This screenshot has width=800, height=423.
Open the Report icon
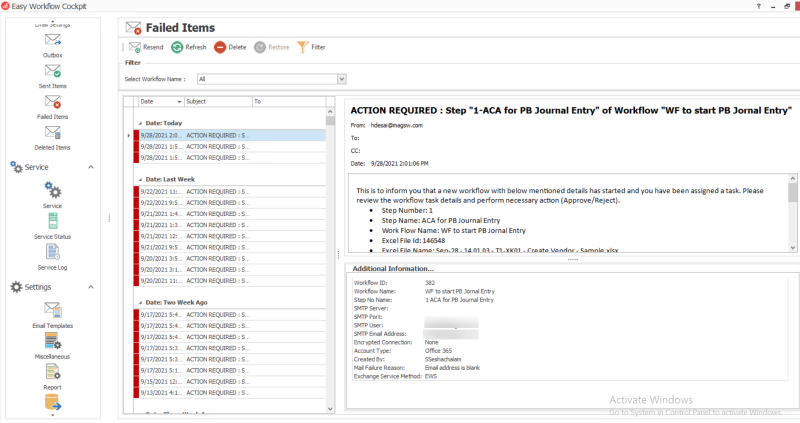pos(53,371)
